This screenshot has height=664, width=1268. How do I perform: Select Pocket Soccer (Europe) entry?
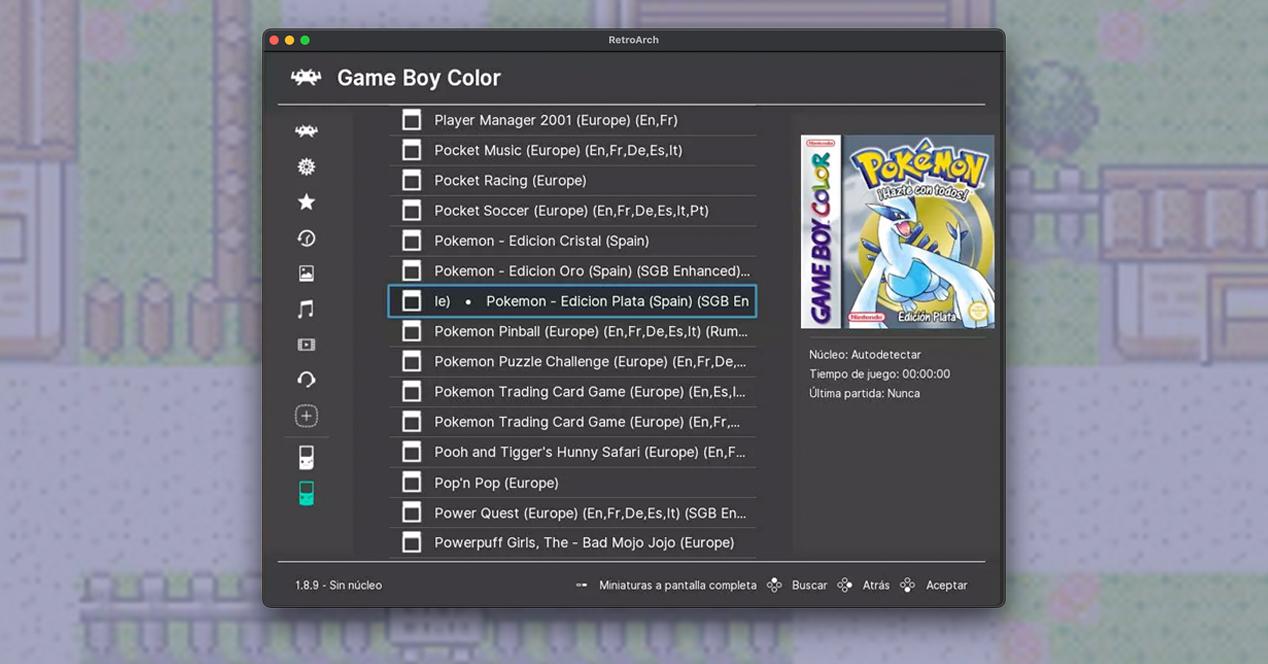573,210
